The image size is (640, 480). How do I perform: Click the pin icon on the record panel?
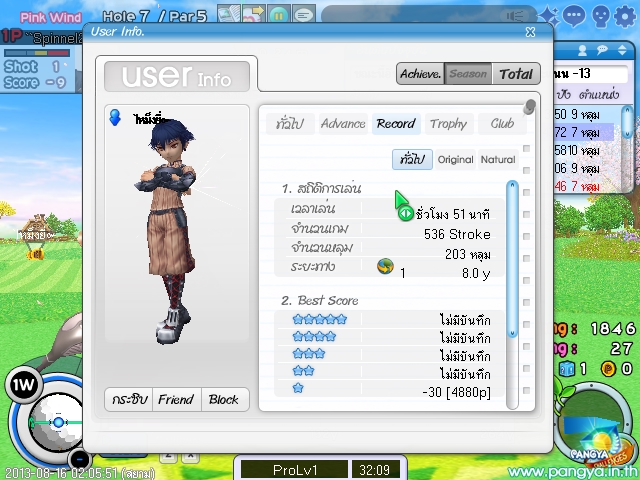529,107
